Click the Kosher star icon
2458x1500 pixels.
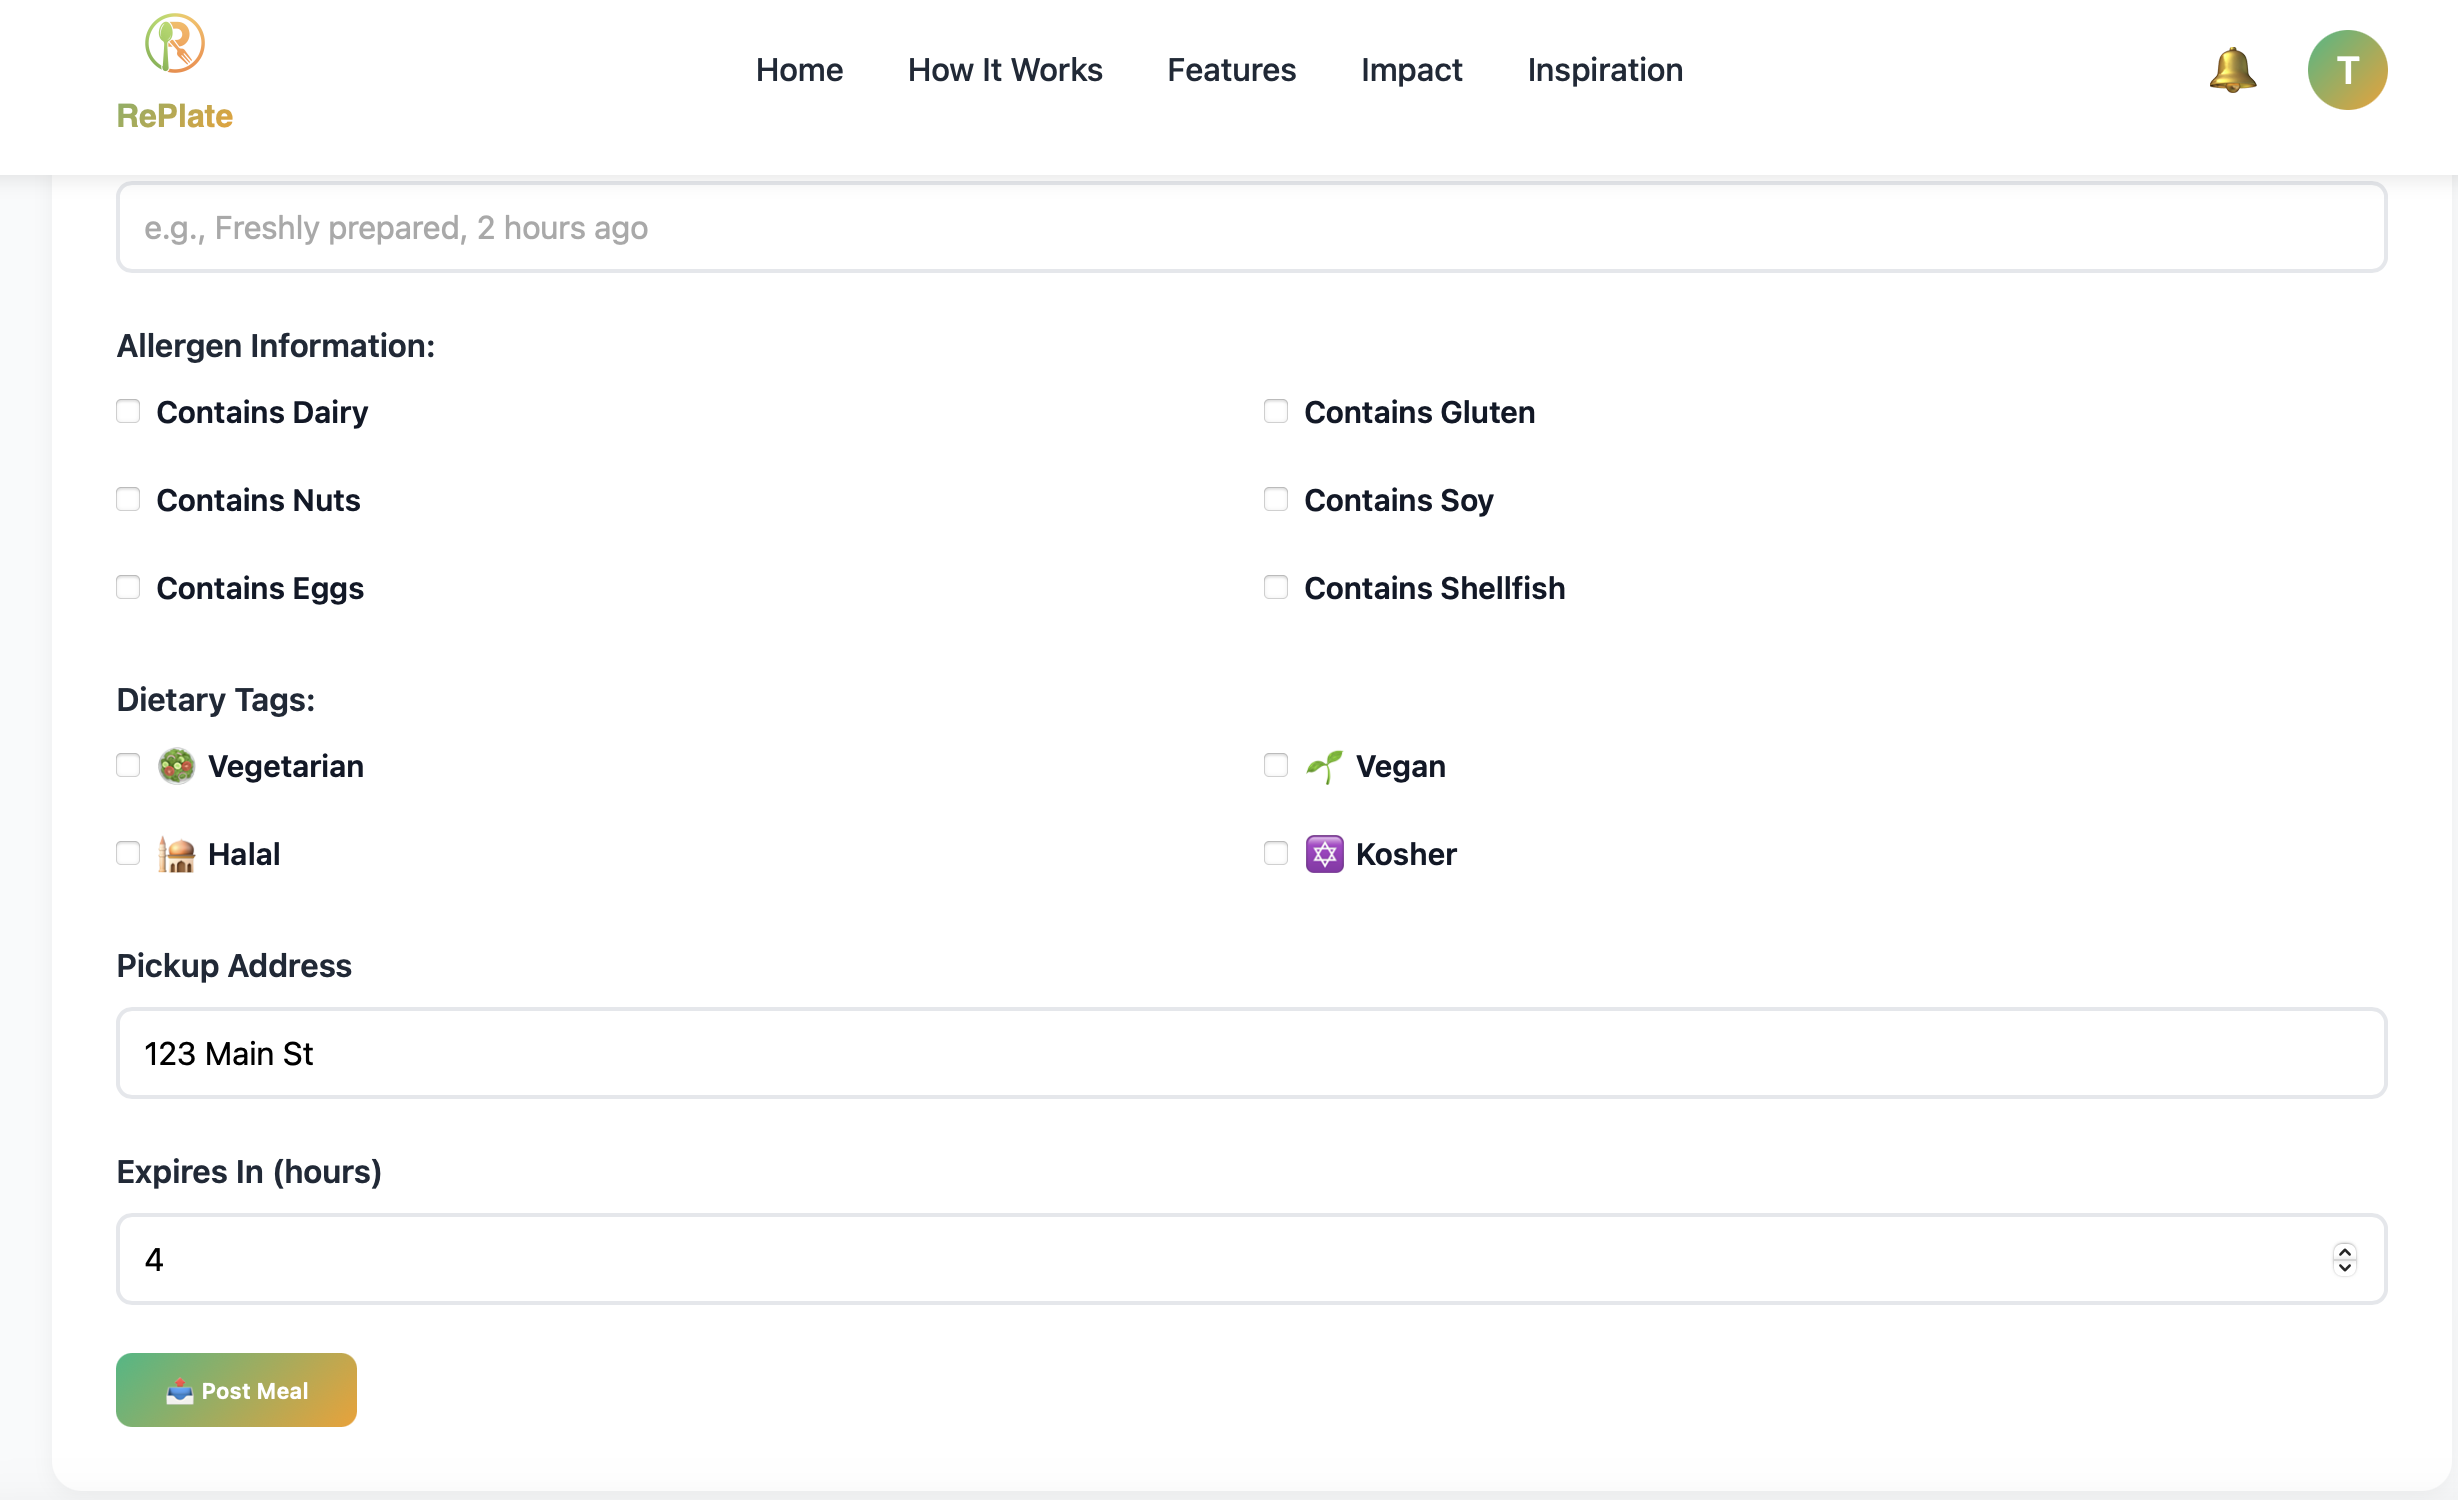[1324, 854]
